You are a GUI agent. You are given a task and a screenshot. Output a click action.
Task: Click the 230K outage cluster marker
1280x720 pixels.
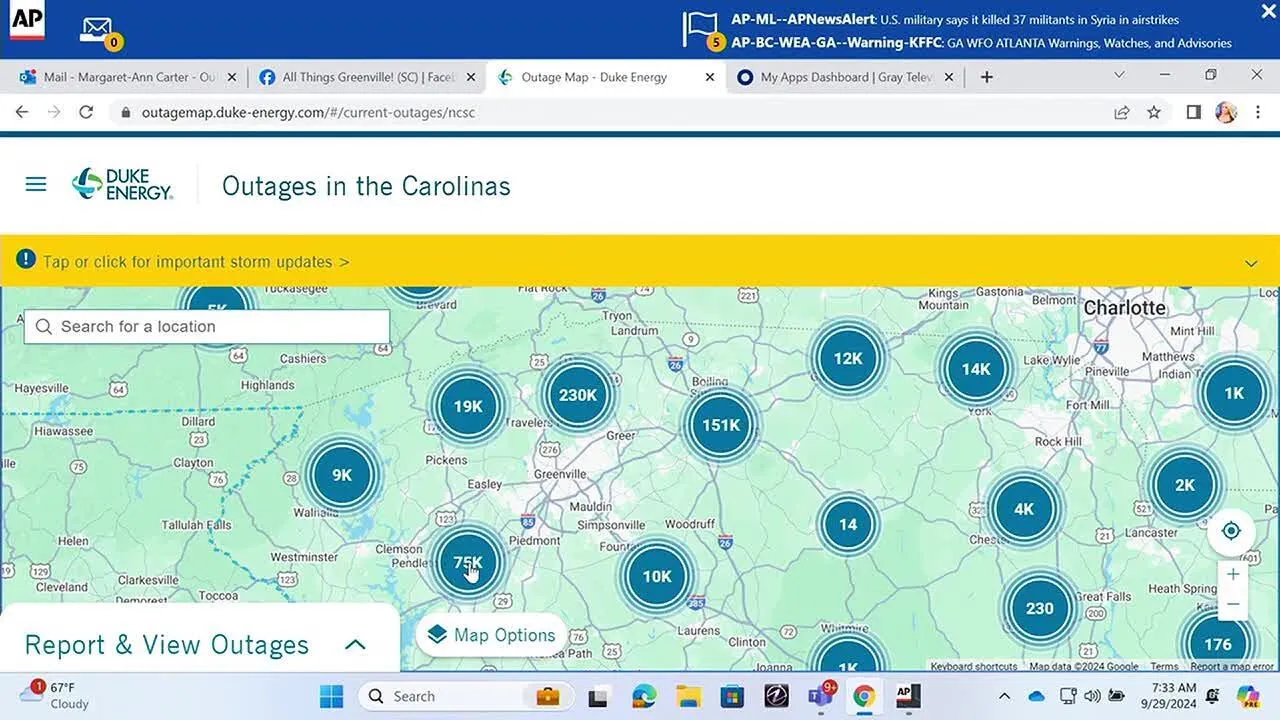(x=578, y=395)
